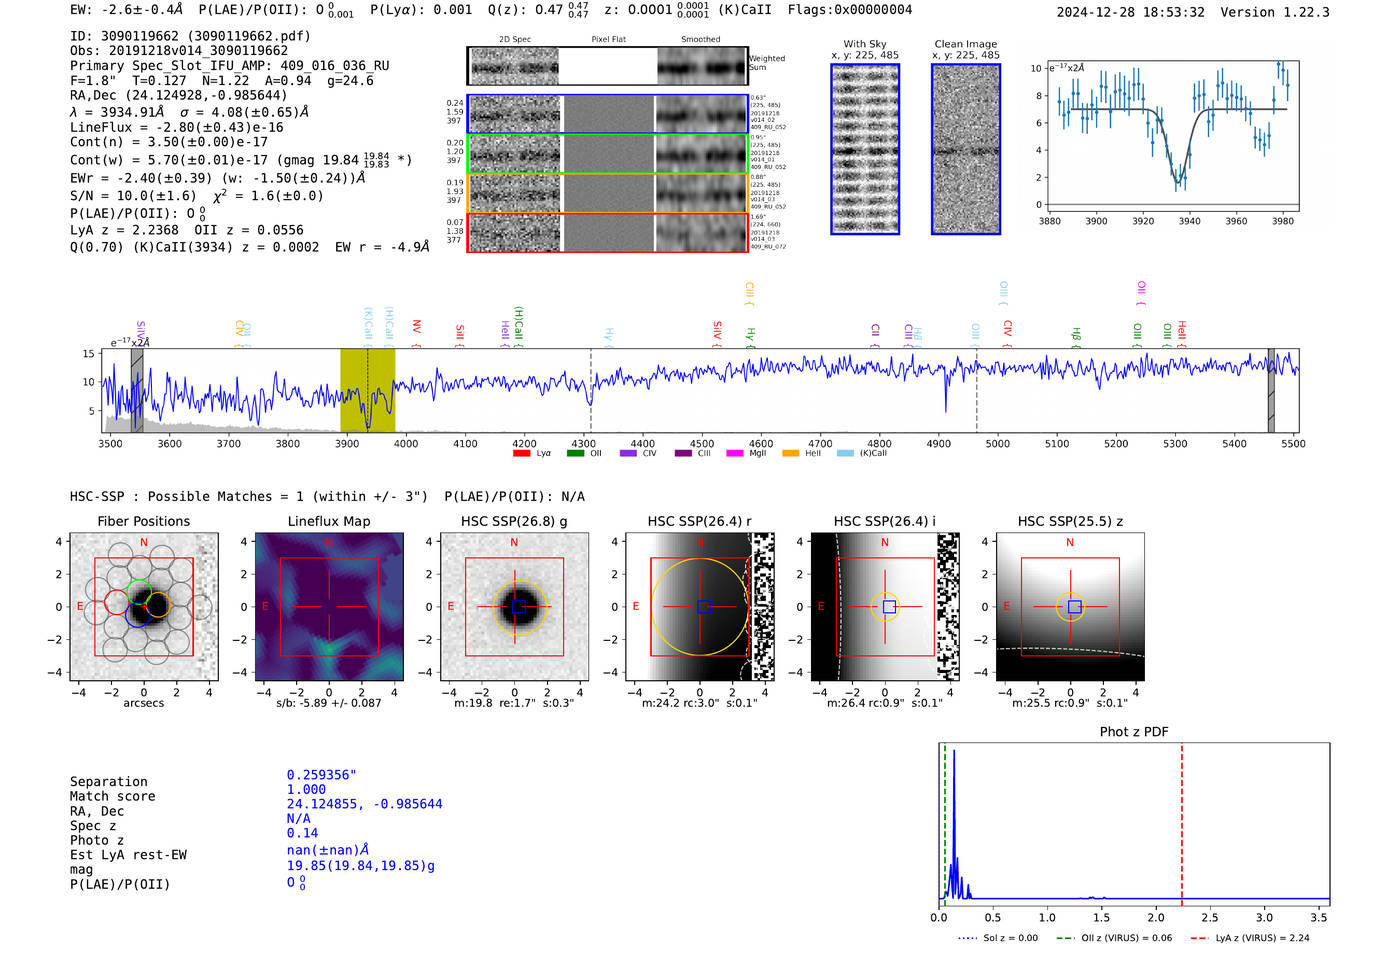
Task: Click the "Version 1.22.3" text
Action: pos(1276,12)
